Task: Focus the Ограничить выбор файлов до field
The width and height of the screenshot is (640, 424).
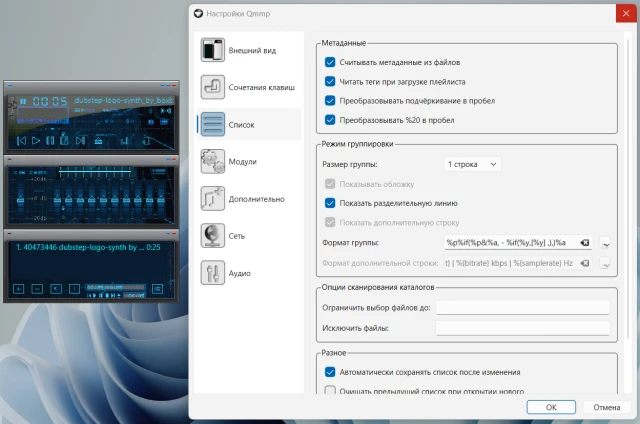Action: (523, 308)
